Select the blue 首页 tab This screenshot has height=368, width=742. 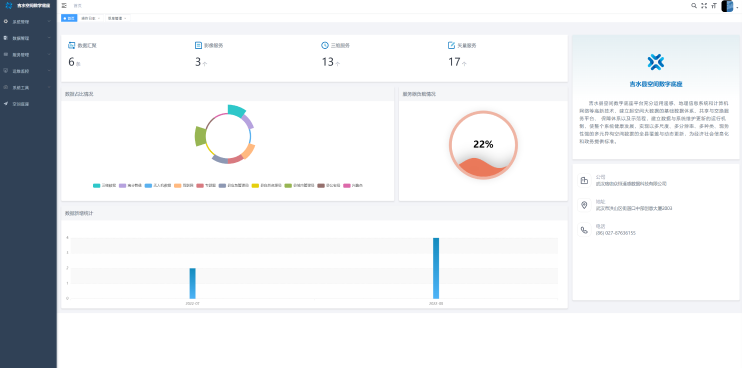[x=69, y=18]
